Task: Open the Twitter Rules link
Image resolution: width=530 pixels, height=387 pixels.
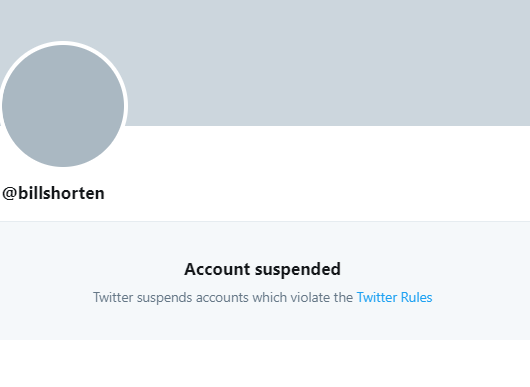Action: (394, 297)
